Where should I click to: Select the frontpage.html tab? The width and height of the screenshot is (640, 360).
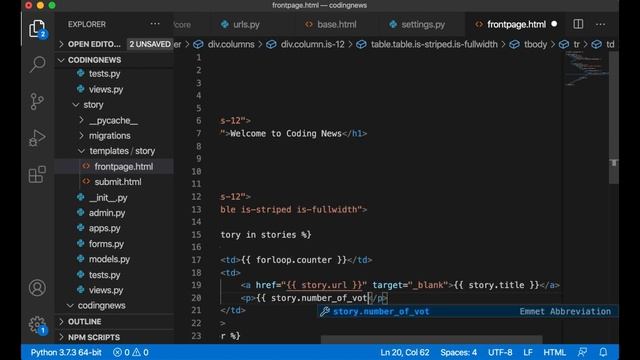tap(517, 24)
